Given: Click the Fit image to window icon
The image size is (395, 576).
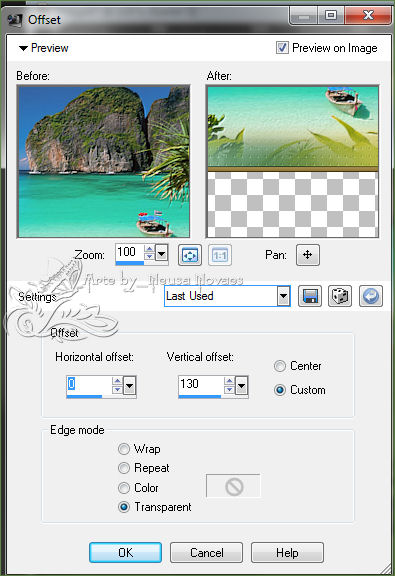Looking at the screenshot, I should point(190,255).
